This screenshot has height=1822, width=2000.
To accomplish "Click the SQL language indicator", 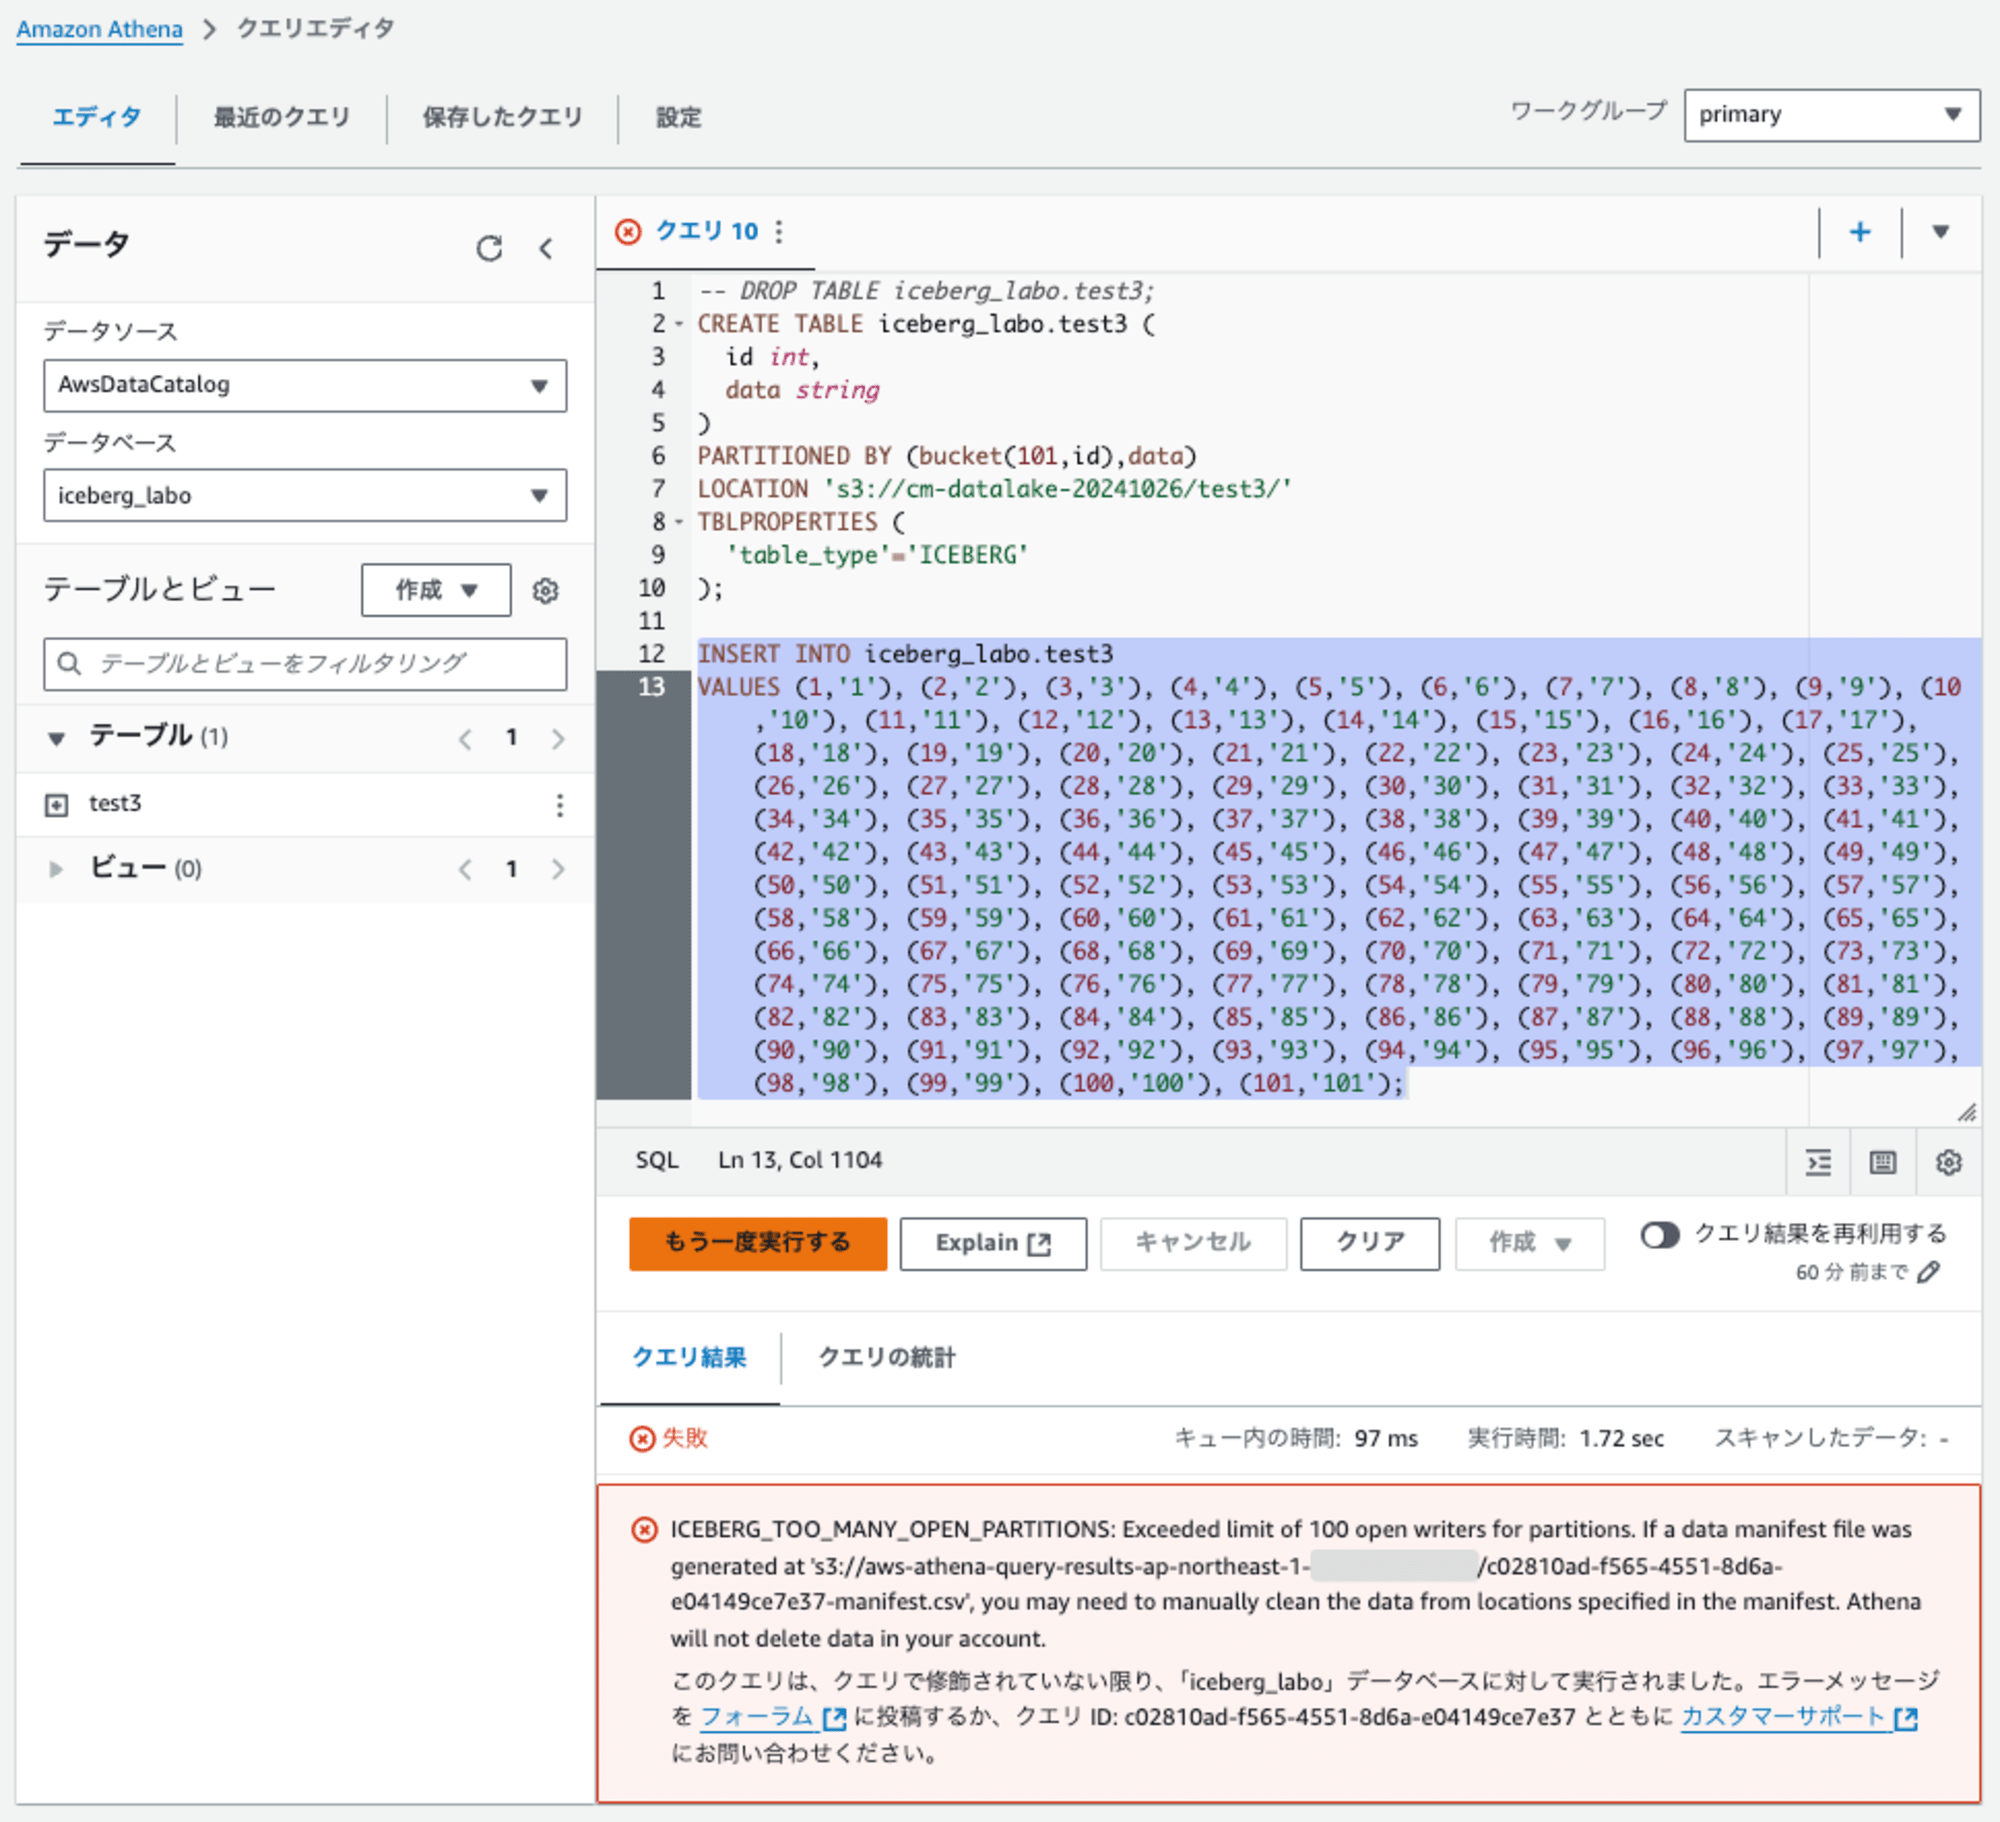I will click(657, 1161).
